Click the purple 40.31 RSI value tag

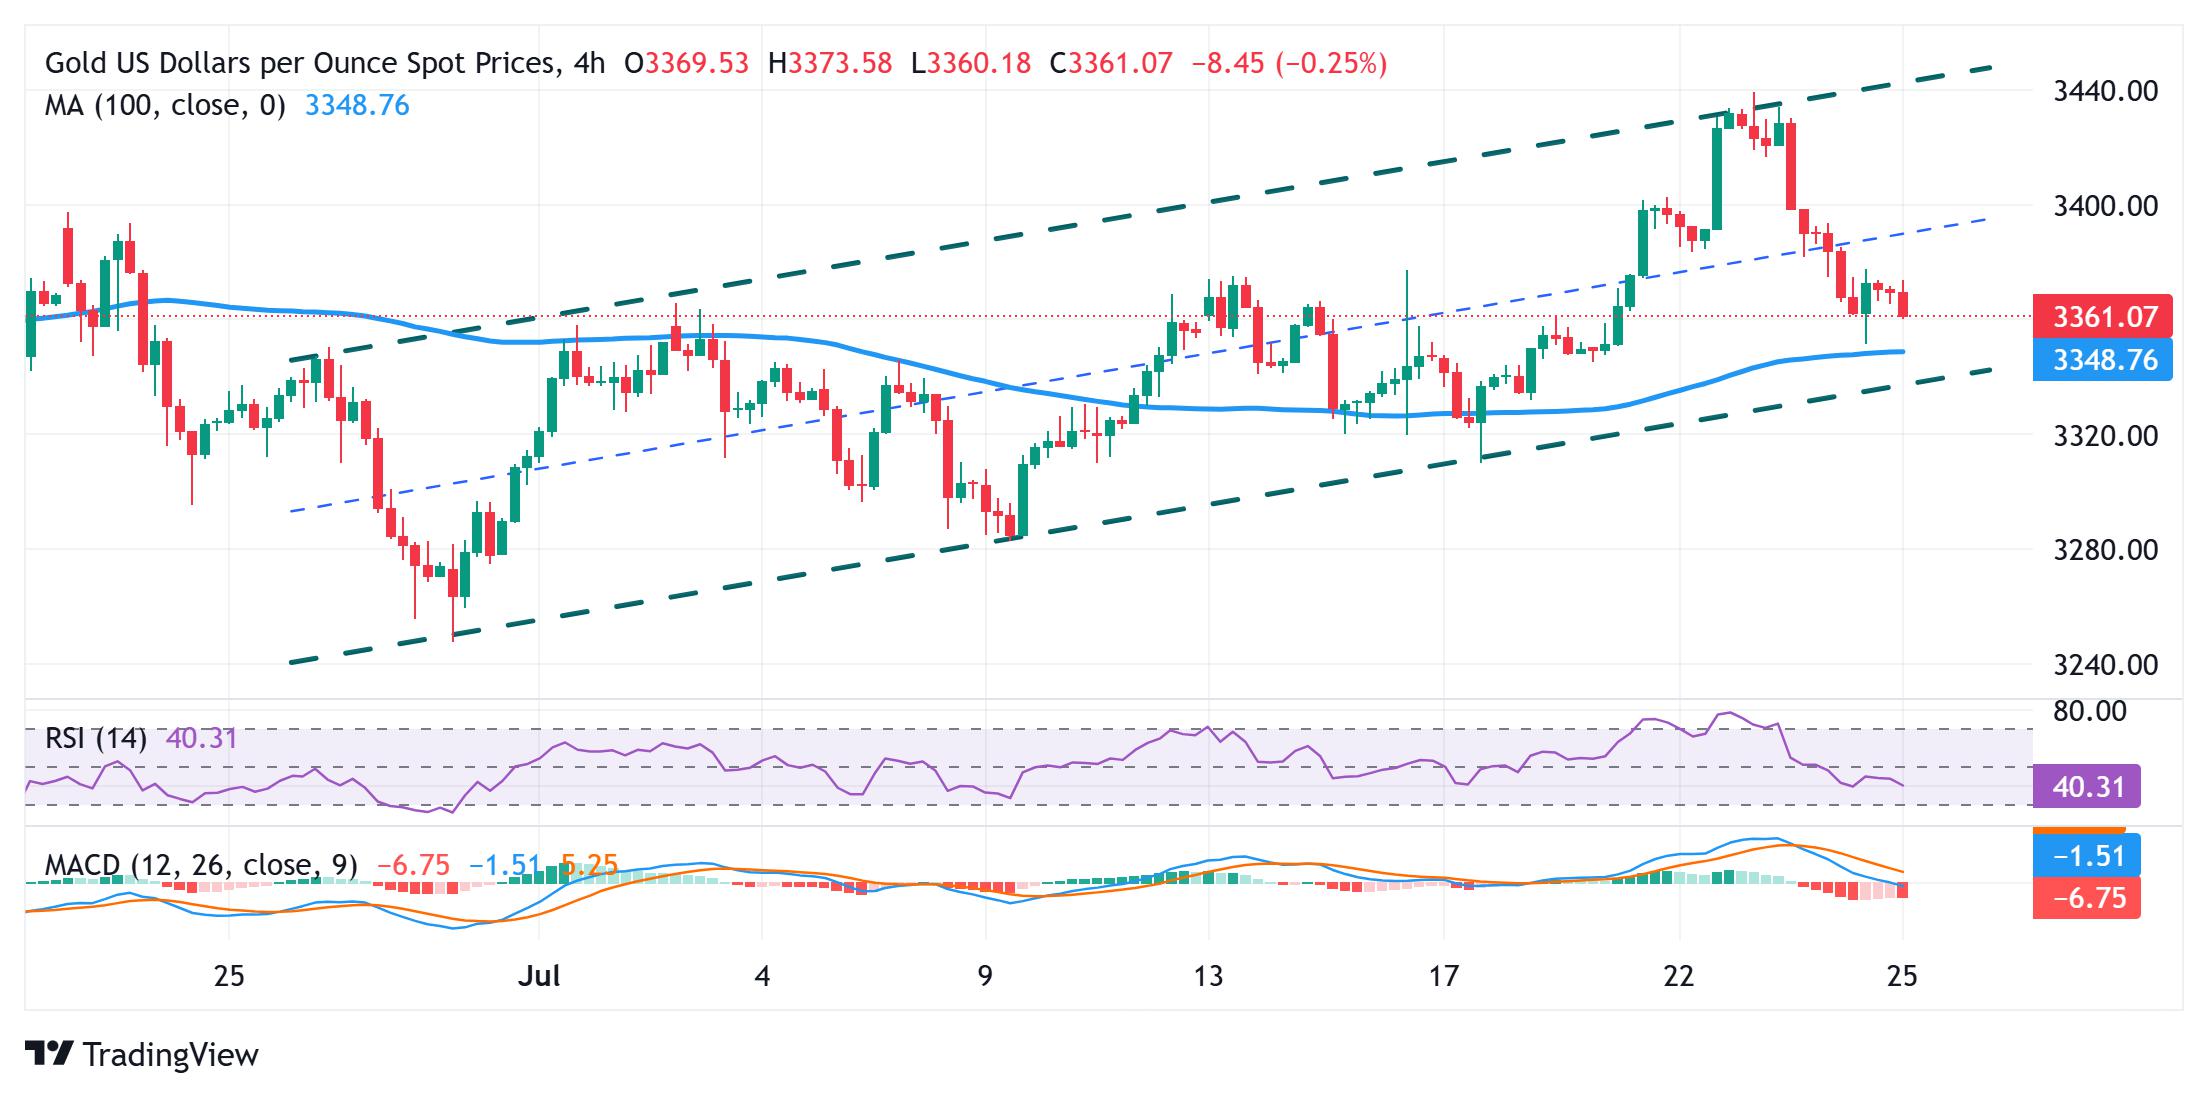click(2087, 787)
